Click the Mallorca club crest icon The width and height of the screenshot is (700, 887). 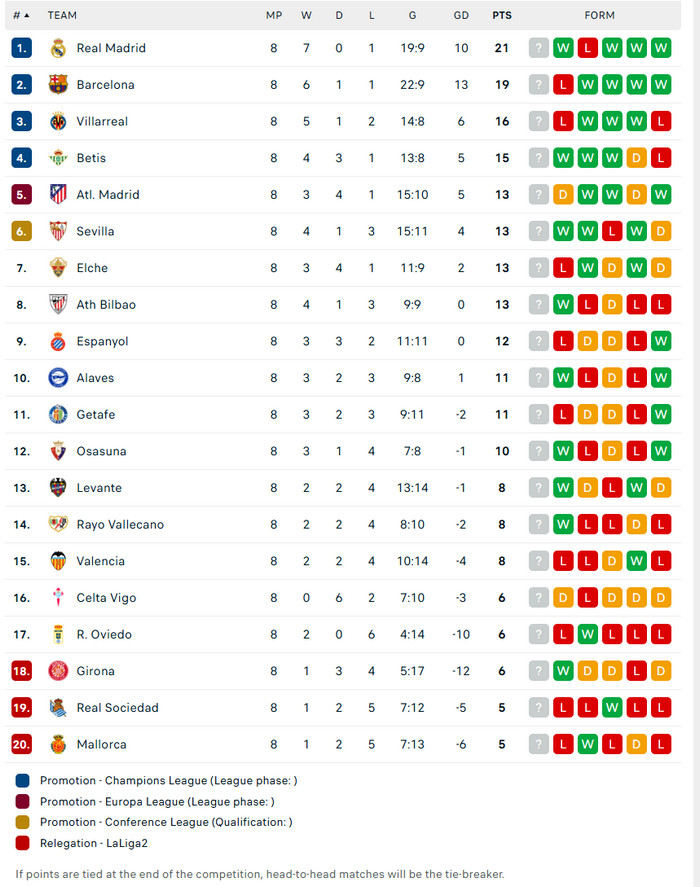pos(58,744)
